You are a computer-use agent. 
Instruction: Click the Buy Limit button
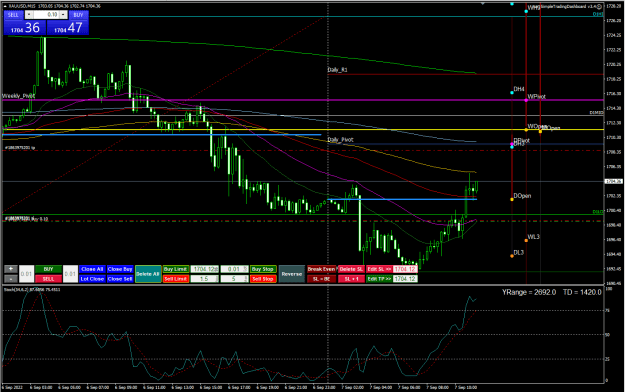[175, 269]
